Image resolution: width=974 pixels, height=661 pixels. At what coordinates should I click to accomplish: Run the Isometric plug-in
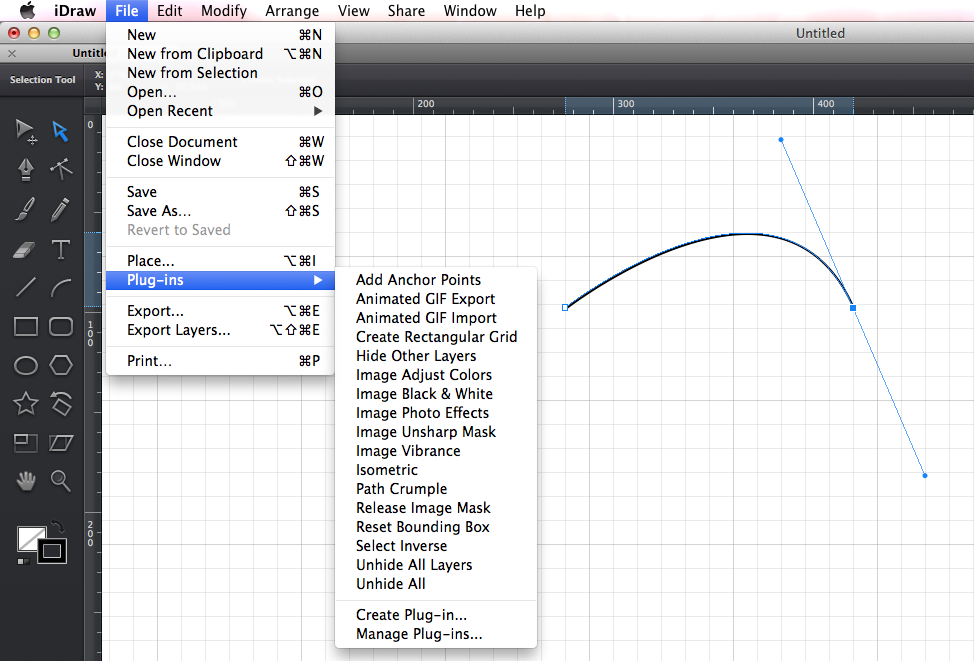click(435, 470)
